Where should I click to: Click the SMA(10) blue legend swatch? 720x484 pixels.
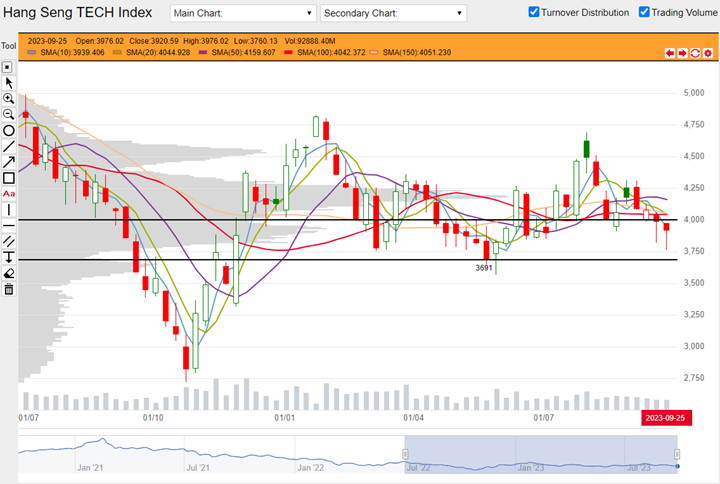pos(32,52)
